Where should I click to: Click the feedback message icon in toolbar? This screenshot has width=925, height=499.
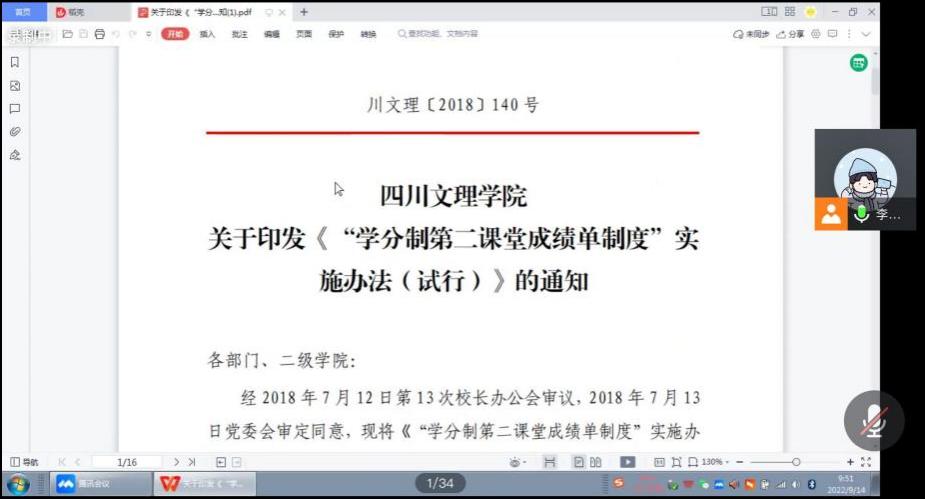(832, 34)
